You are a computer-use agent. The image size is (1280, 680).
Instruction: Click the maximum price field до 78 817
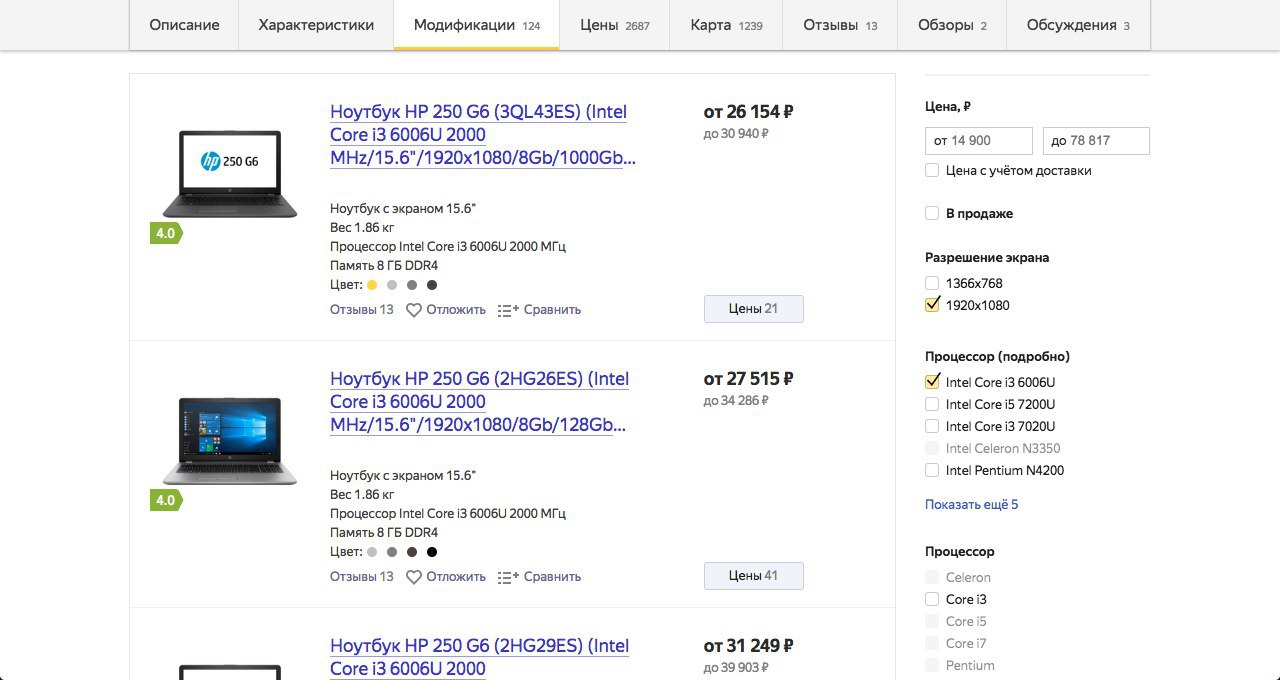[x=1096, y=141]
